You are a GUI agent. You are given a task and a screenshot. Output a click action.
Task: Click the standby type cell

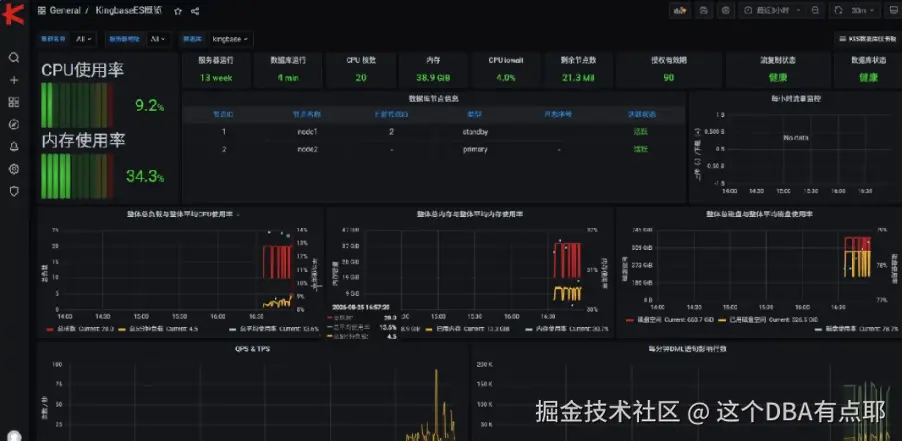pos(475,132)
